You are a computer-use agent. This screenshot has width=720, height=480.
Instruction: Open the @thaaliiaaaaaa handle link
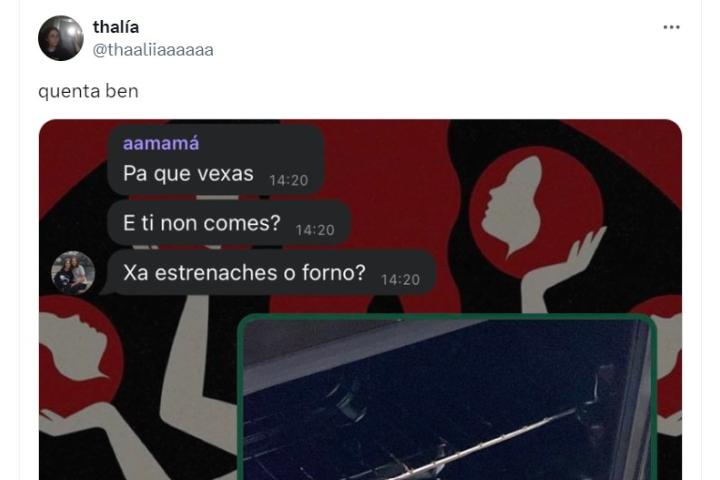click(x=153, y=50)
